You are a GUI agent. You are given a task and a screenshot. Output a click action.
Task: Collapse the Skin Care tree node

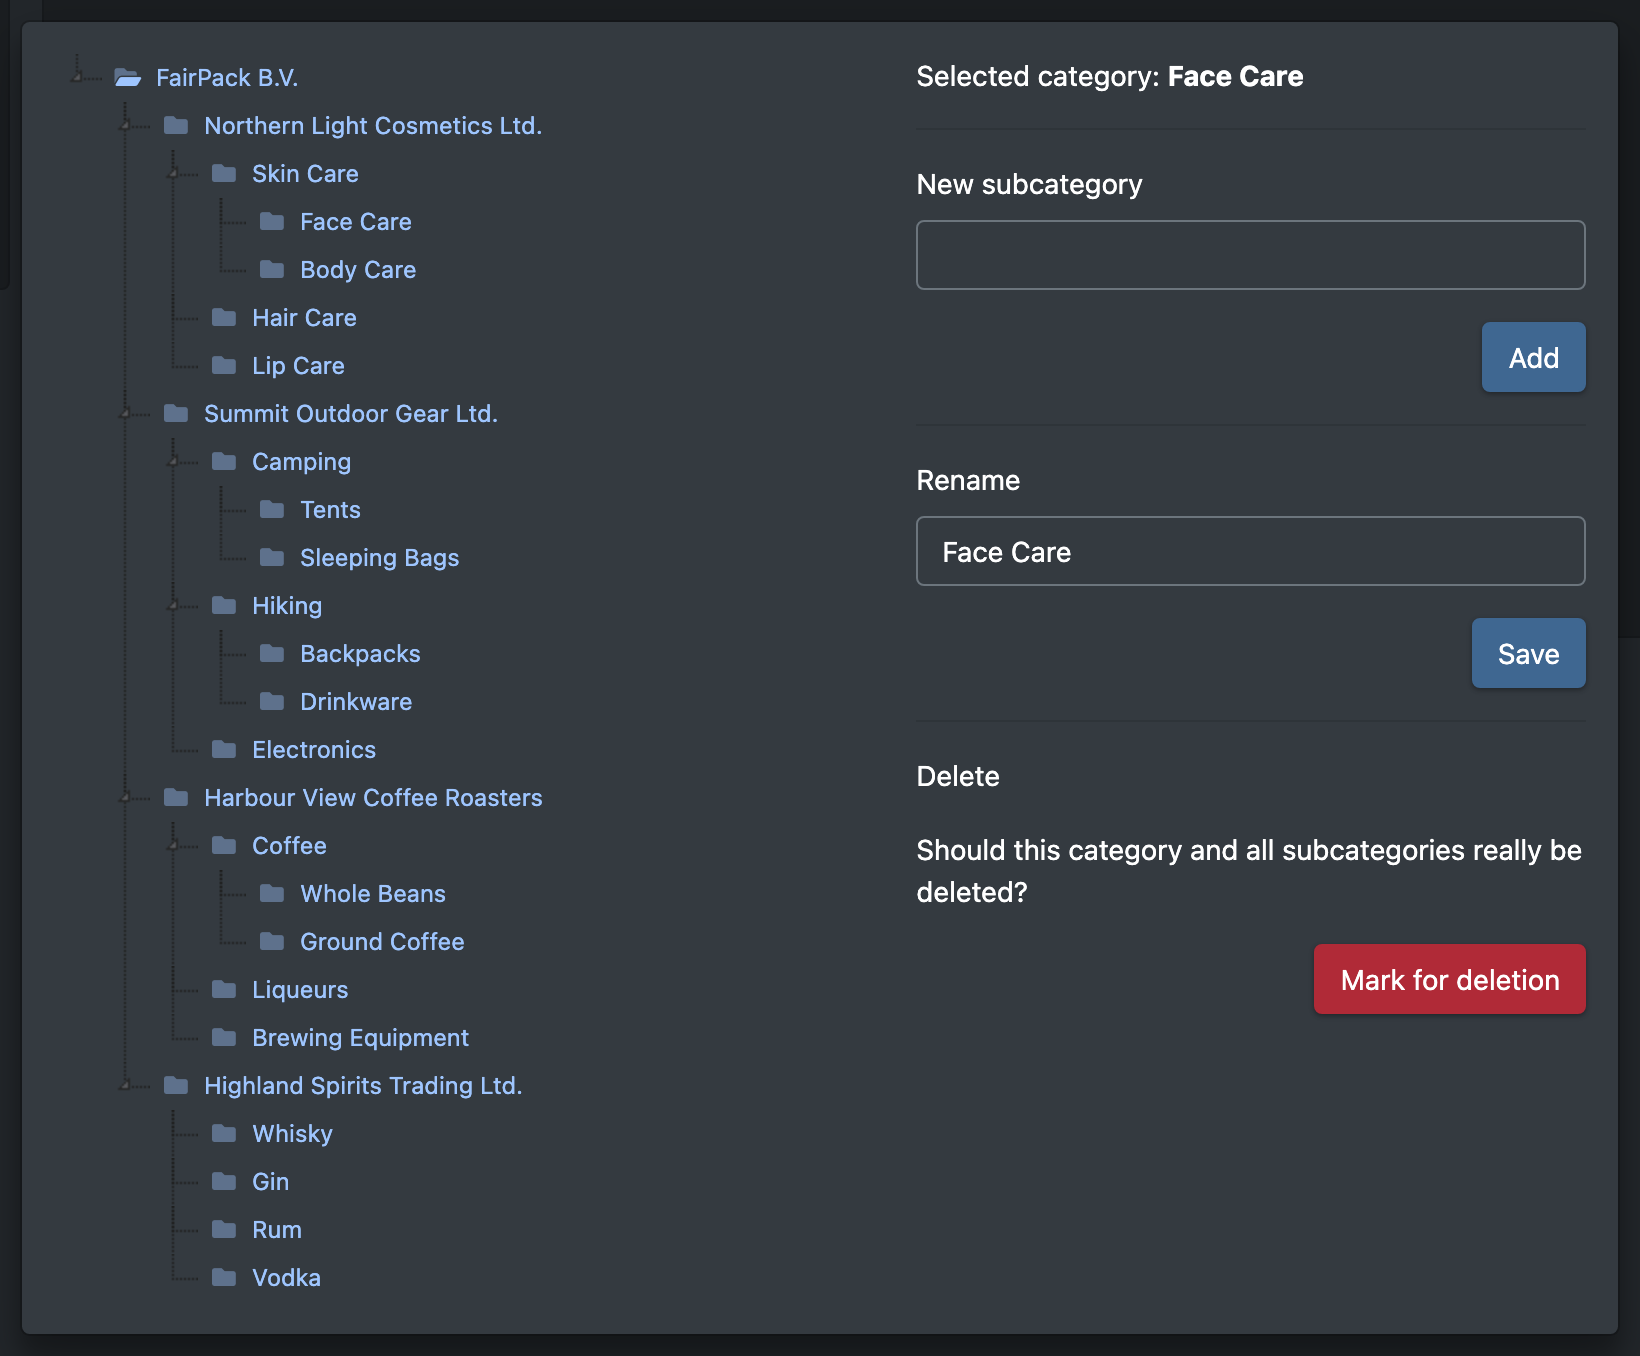[x=173, y=173]
